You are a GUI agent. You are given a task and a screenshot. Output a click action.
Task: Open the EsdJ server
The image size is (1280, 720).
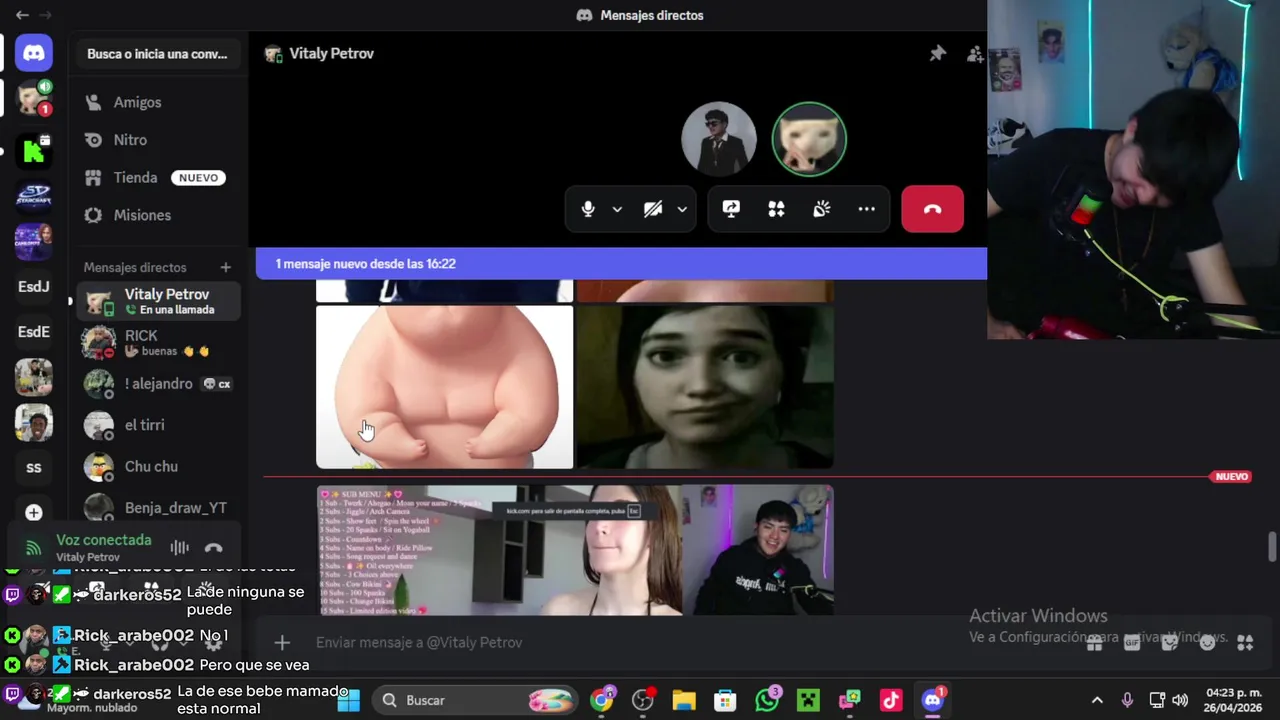[34, 287]
